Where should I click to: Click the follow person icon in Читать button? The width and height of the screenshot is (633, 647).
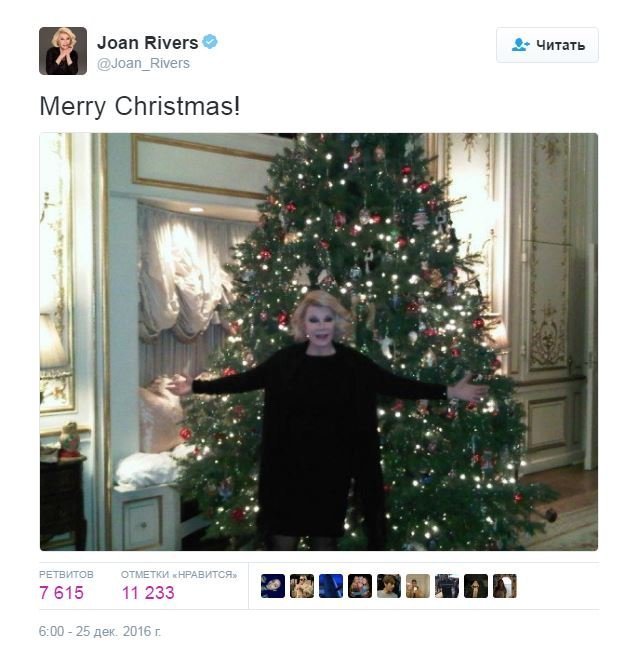pos(520,45)
